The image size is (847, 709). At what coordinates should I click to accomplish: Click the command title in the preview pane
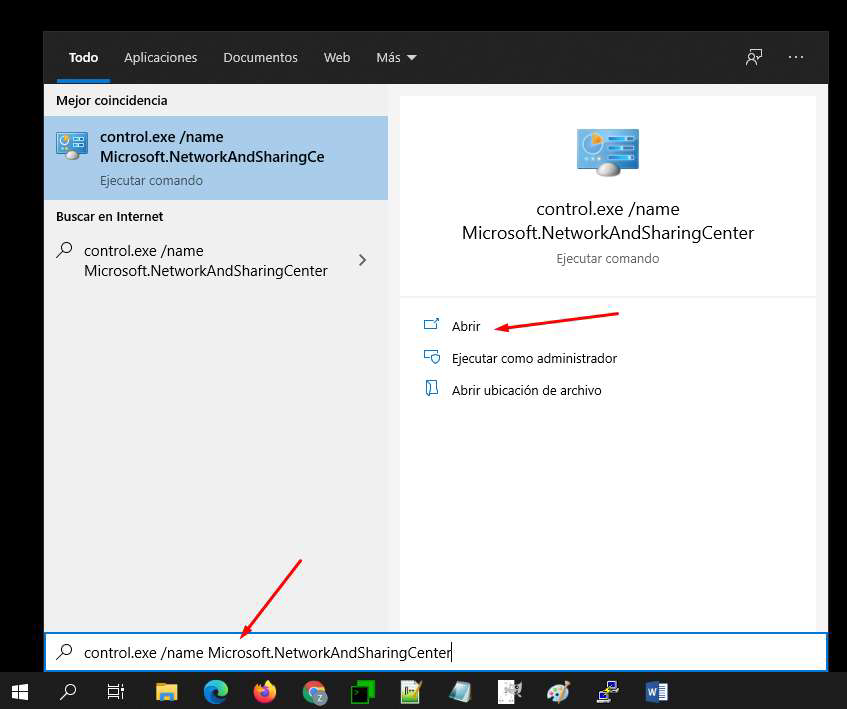(608, 221)
